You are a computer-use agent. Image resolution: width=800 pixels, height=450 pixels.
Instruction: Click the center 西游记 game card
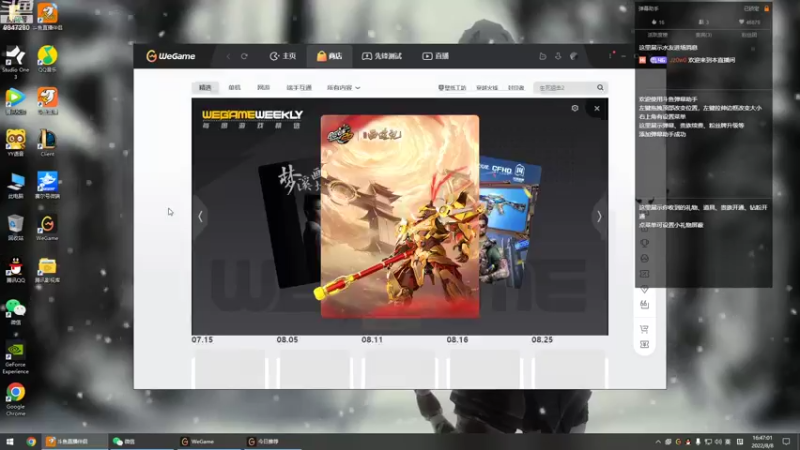pos(400,216)
